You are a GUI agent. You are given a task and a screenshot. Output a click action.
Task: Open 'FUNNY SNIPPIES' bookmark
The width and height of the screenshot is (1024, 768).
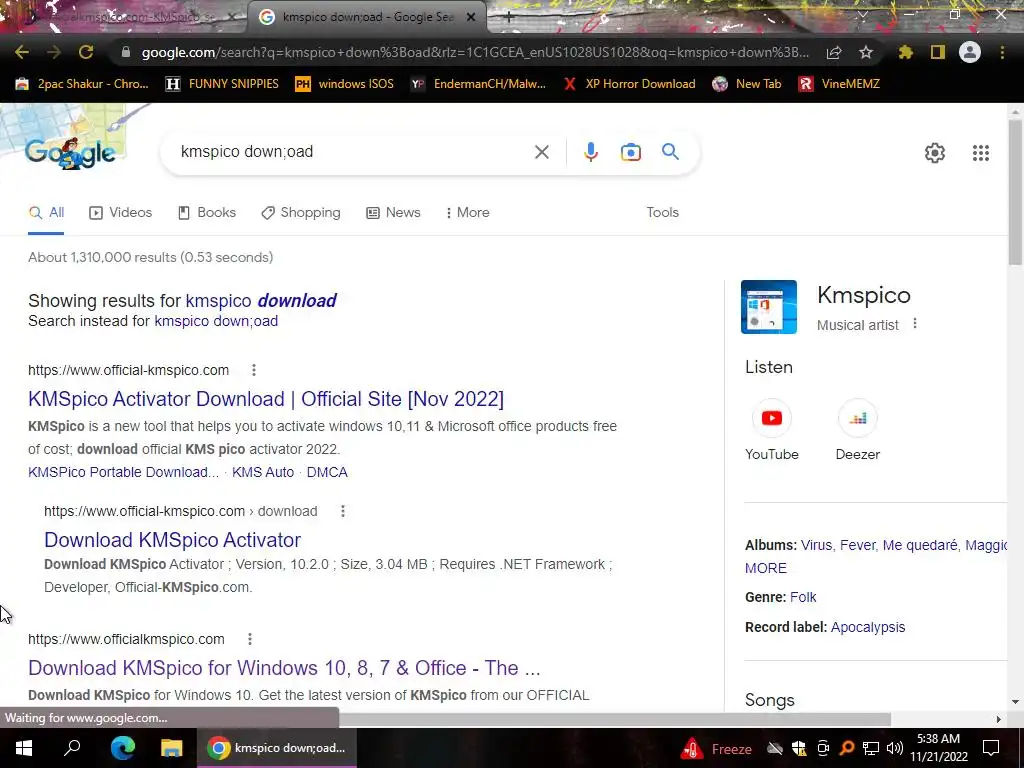223,84
